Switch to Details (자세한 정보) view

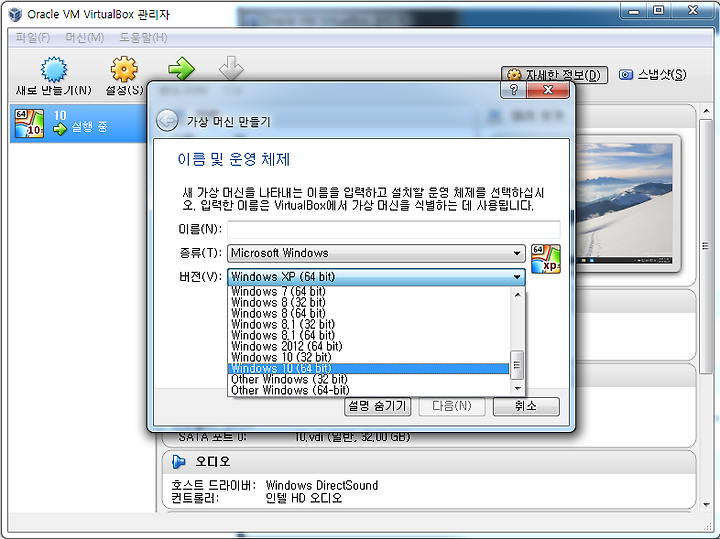554,74
